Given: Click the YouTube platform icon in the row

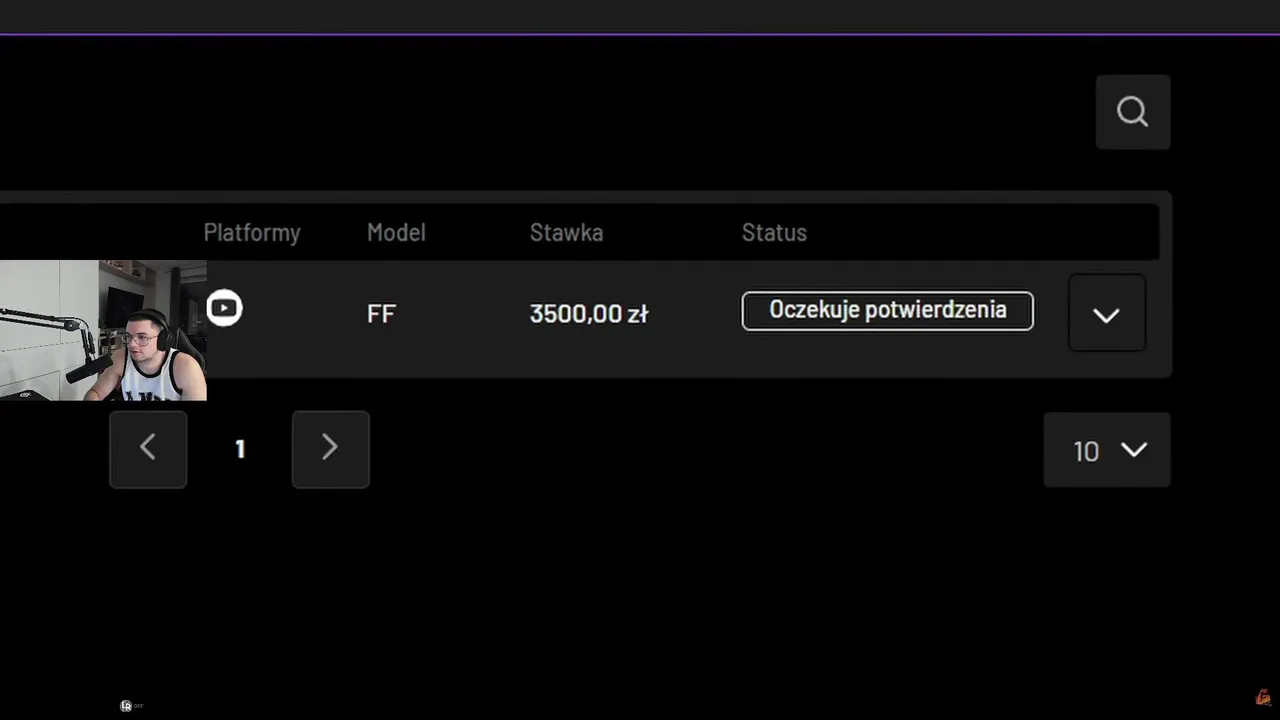Looking at the screenshot, I should click(x=224, y=308).
